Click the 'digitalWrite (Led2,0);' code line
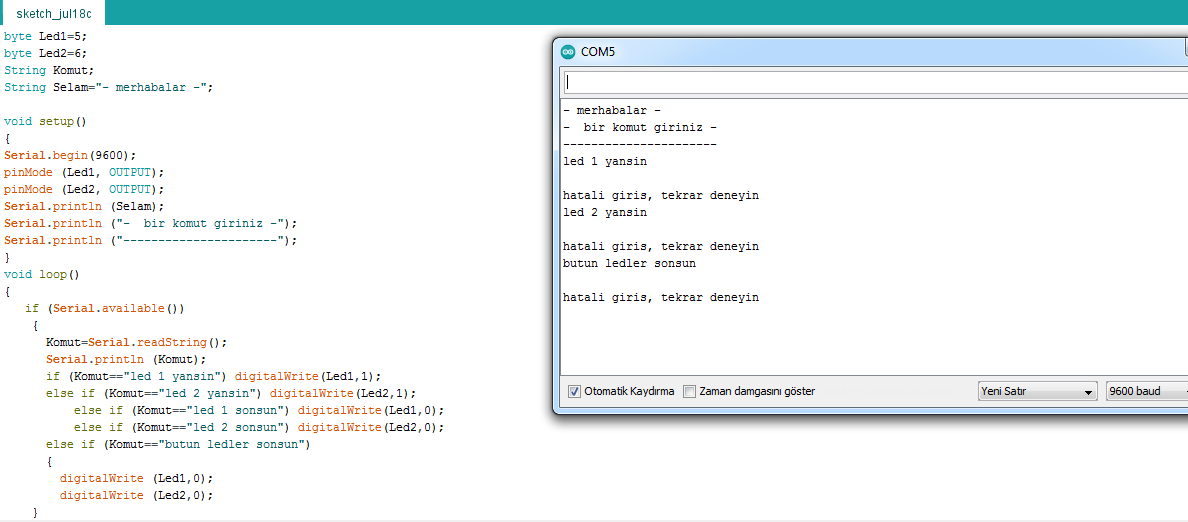The width and height of the screenshot is (1188, 522). pyautogui.click(x=136, y=495)
